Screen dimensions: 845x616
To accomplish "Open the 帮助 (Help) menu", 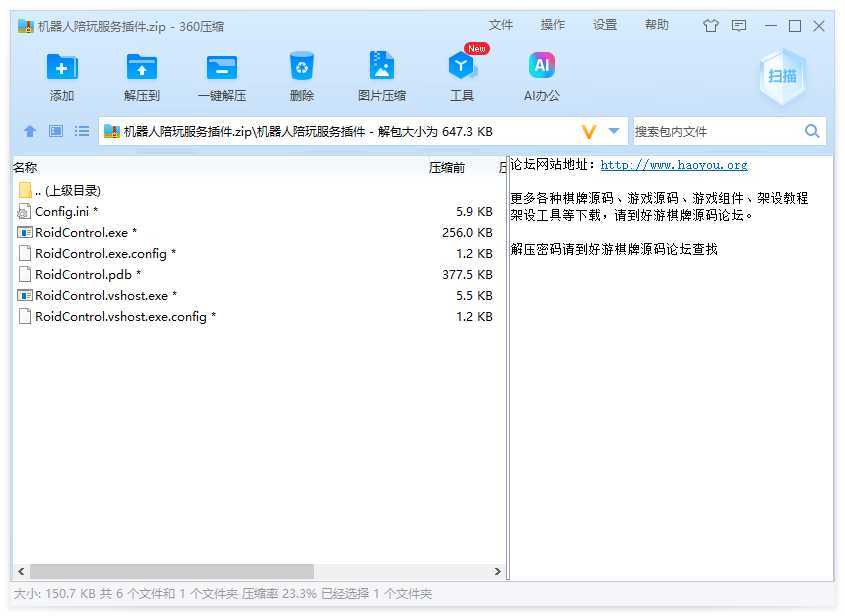I will (x=657, y=25).
